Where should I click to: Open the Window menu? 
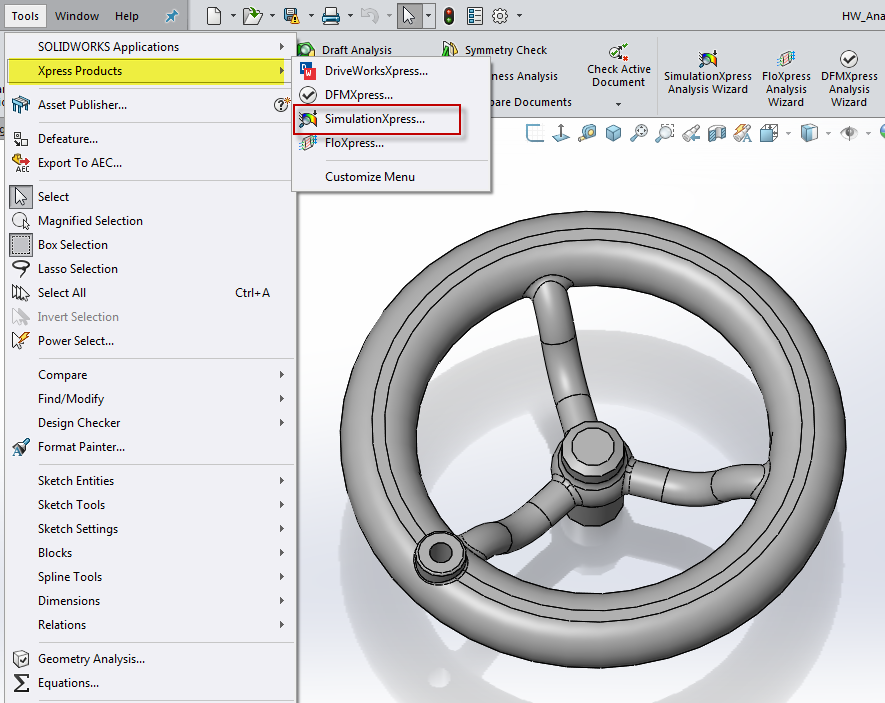coord(77,16)
